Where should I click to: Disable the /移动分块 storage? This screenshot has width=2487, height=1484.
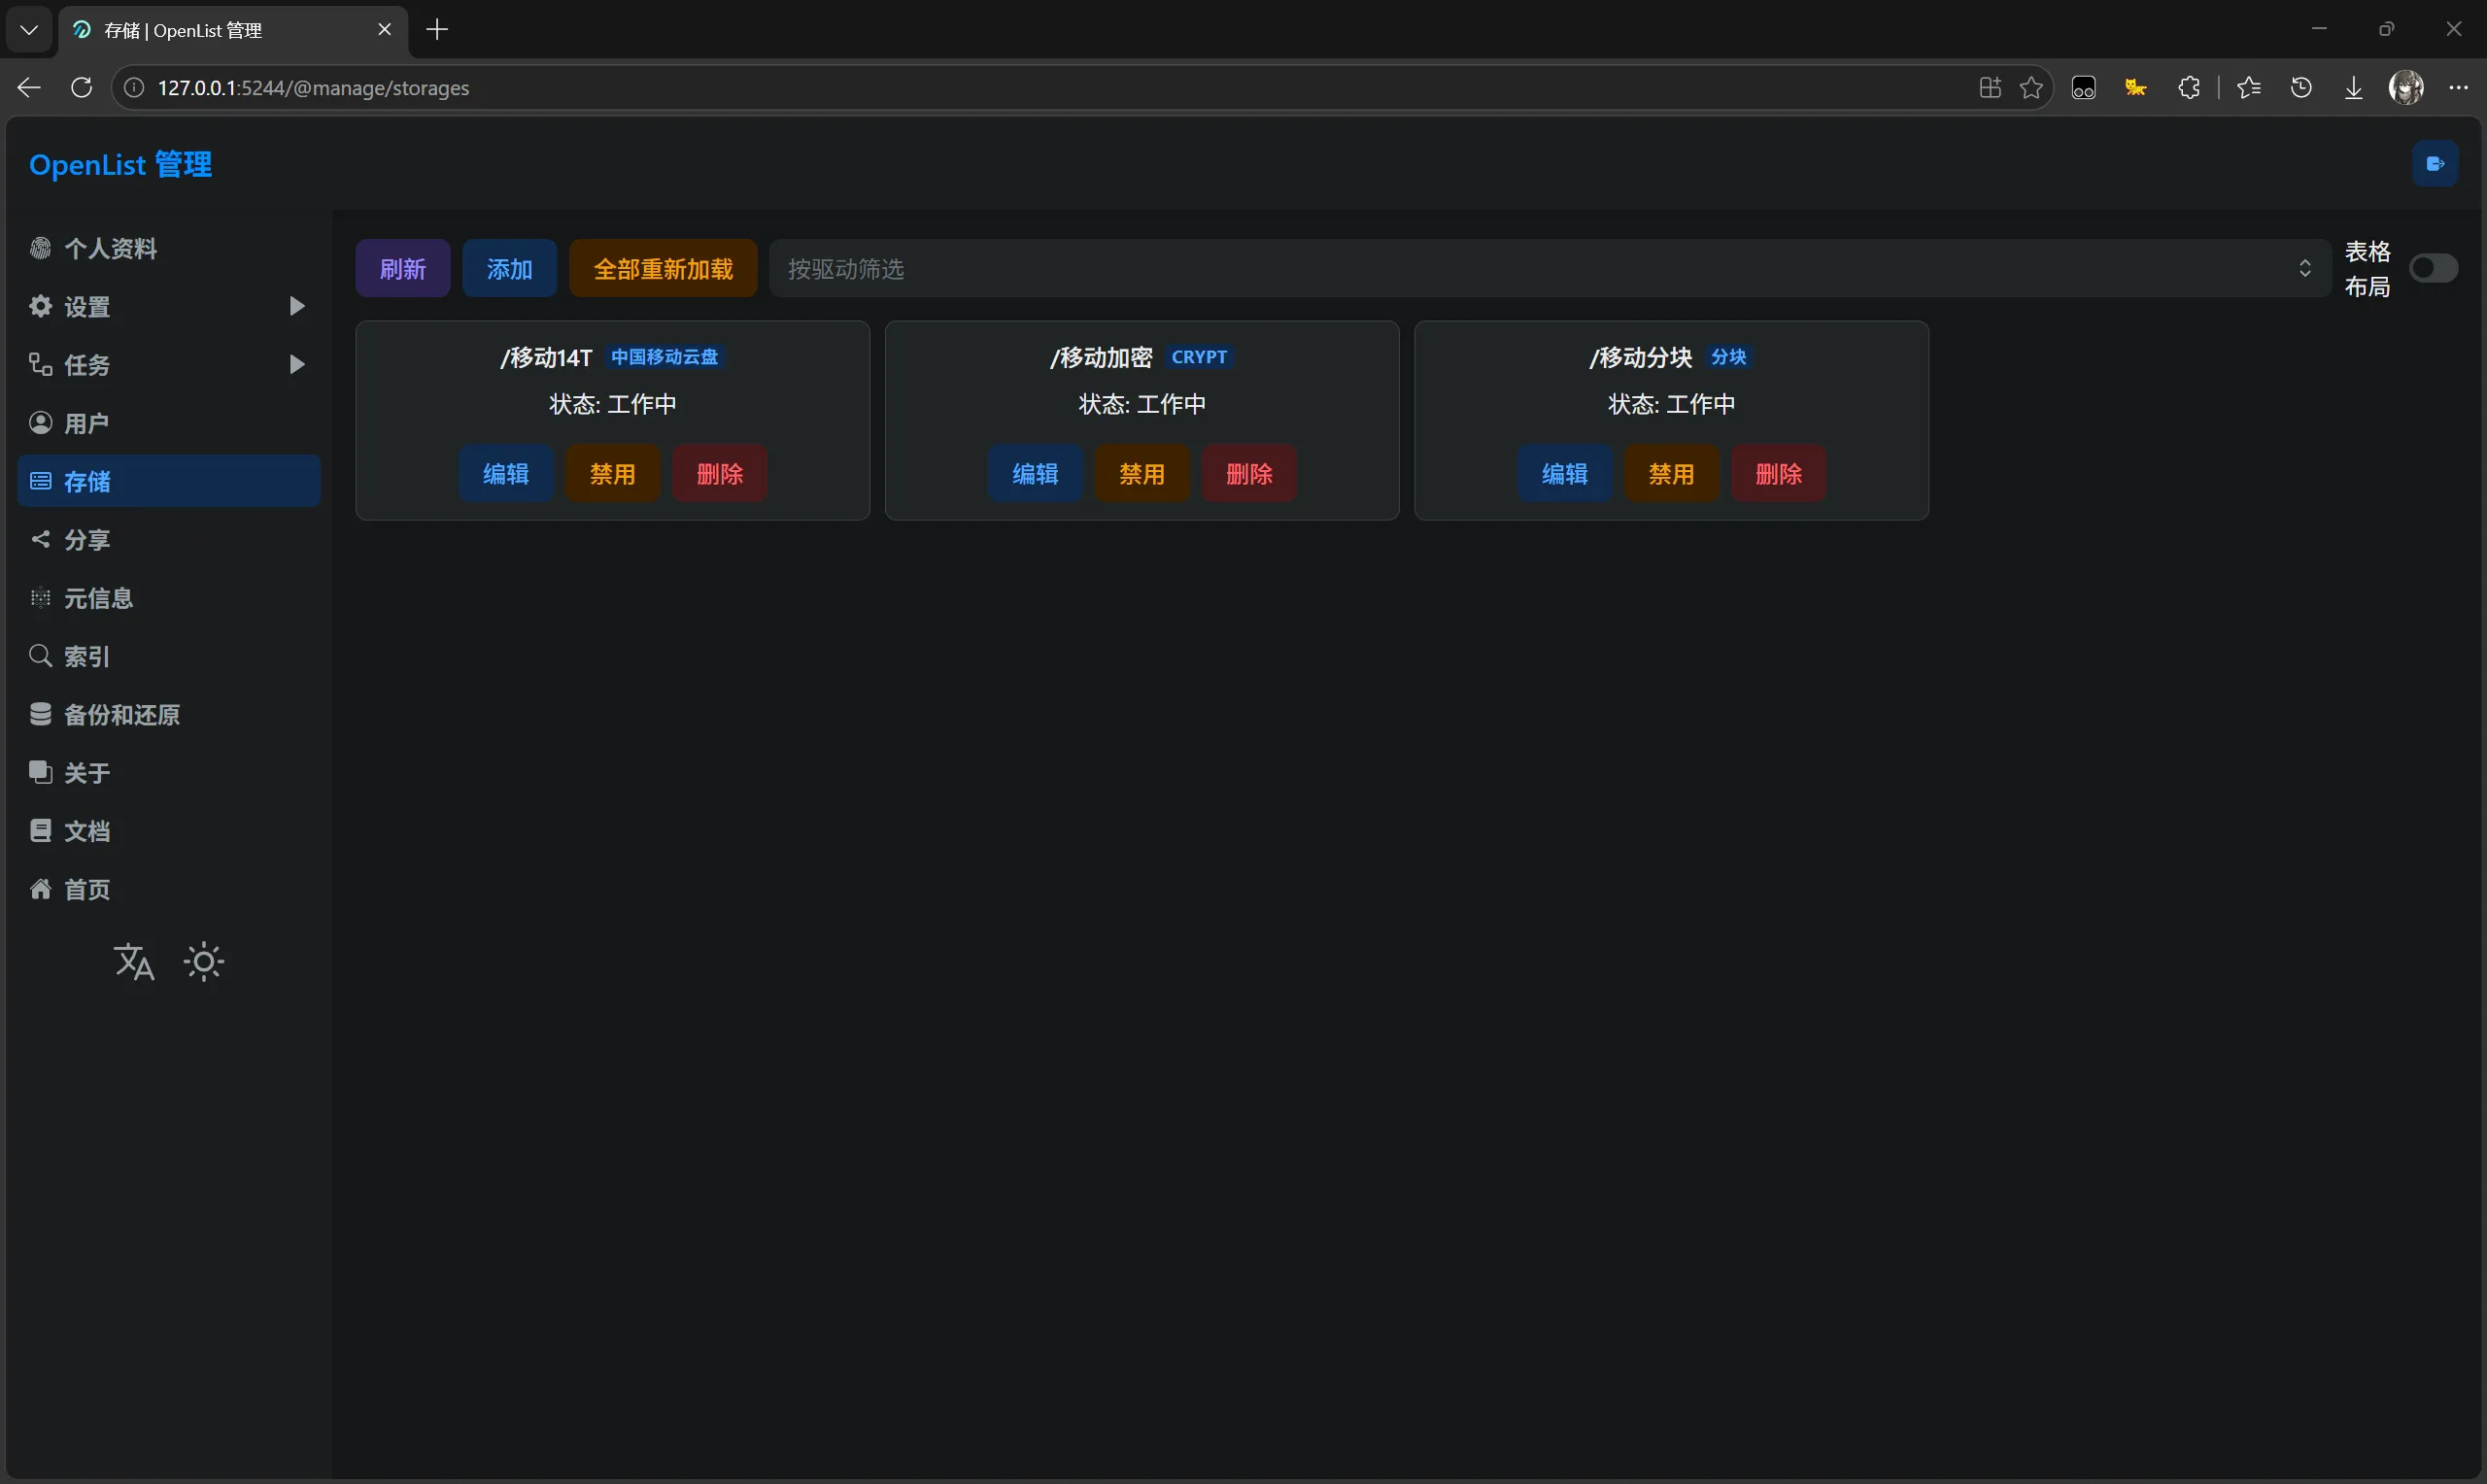(x=1672, y=473)
